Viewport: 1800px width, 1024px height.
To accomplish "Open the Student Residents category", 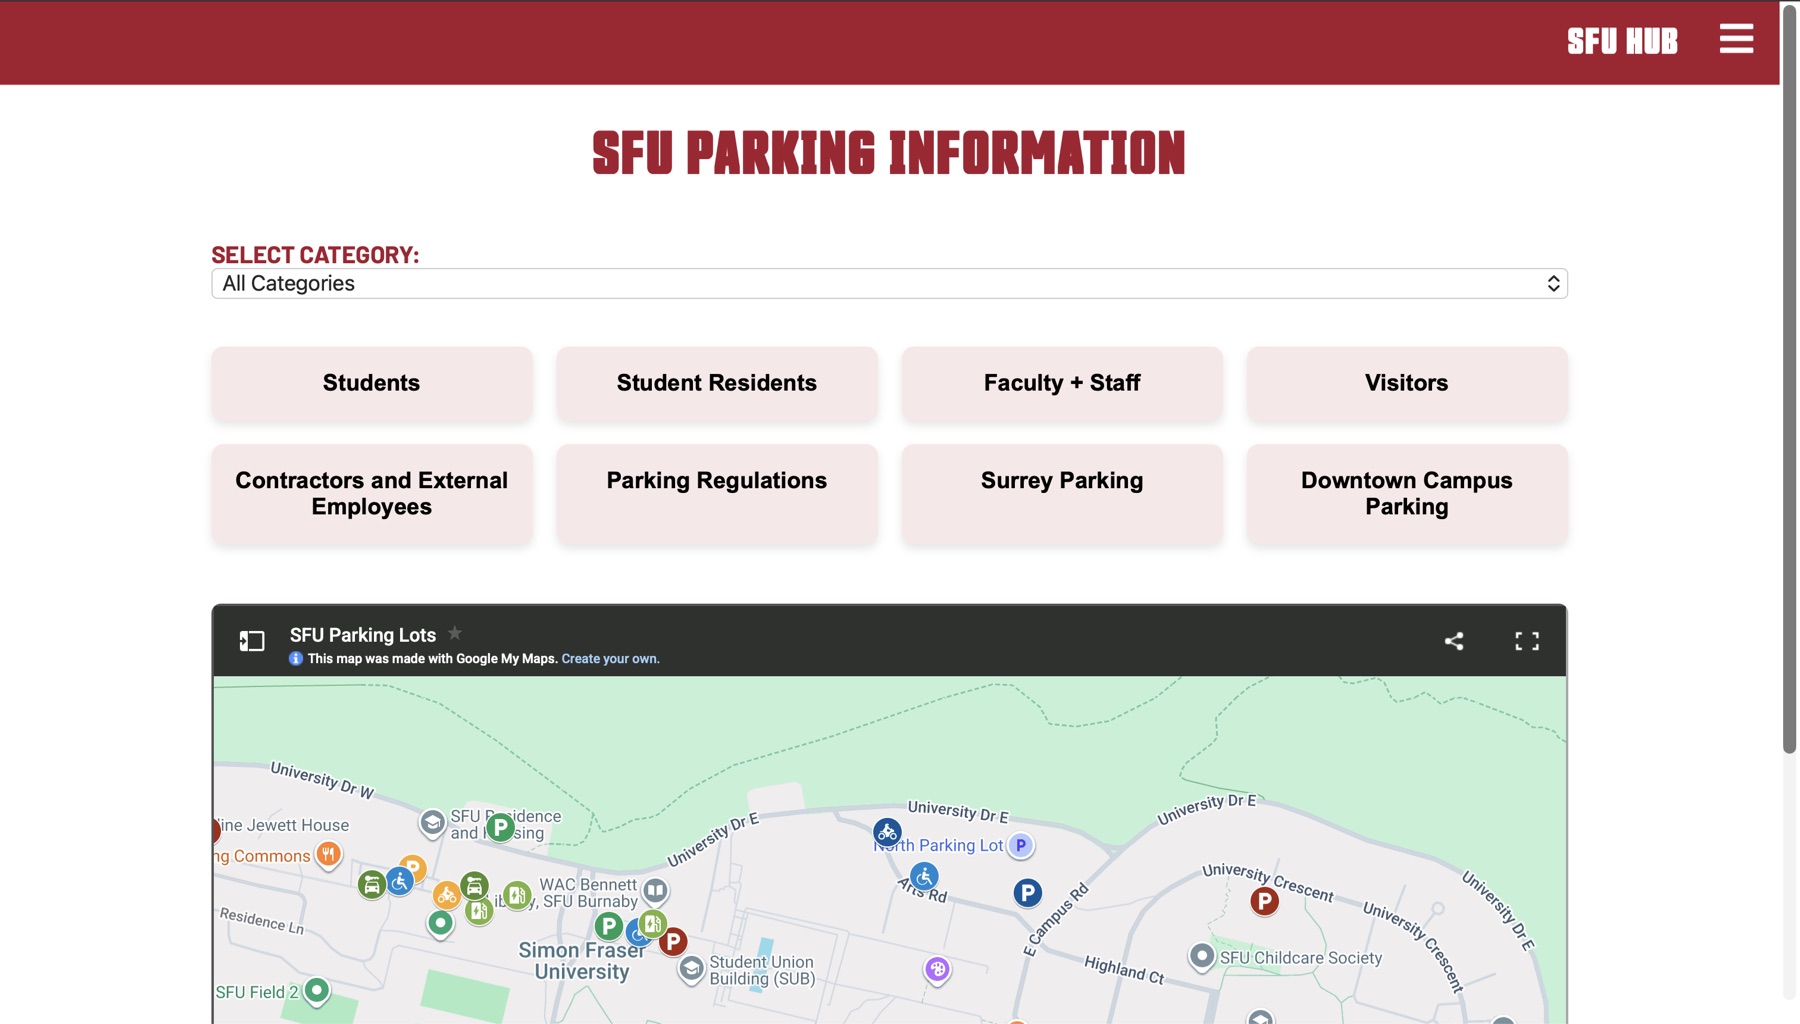I will pos(717,383).
